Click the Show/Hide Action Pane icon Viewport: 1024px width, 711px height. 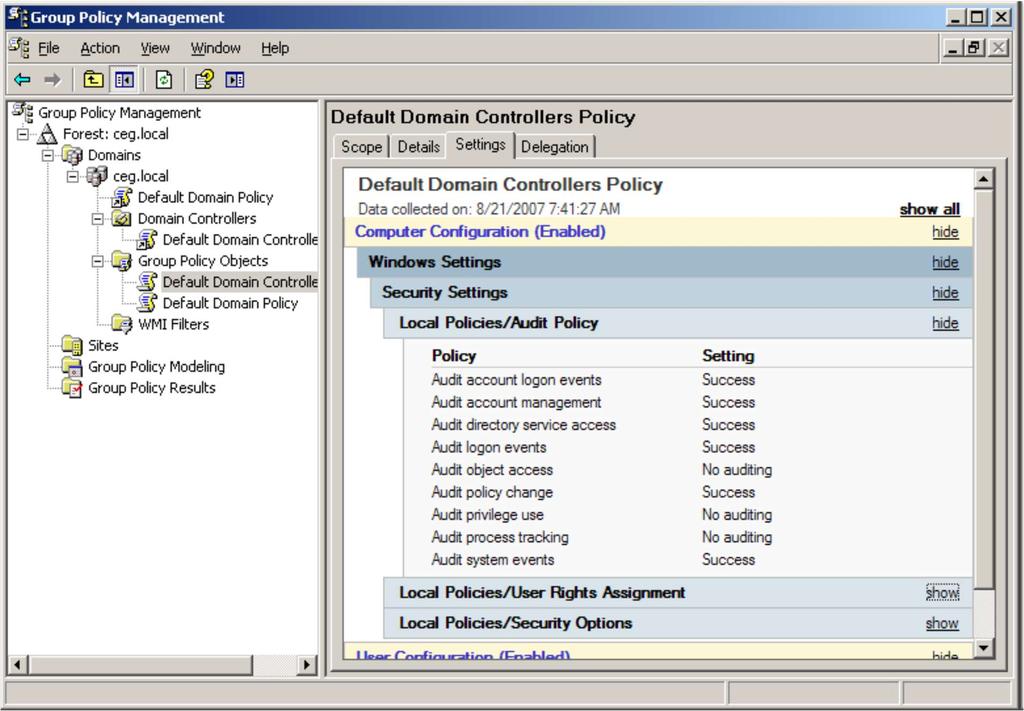[234, 80]
